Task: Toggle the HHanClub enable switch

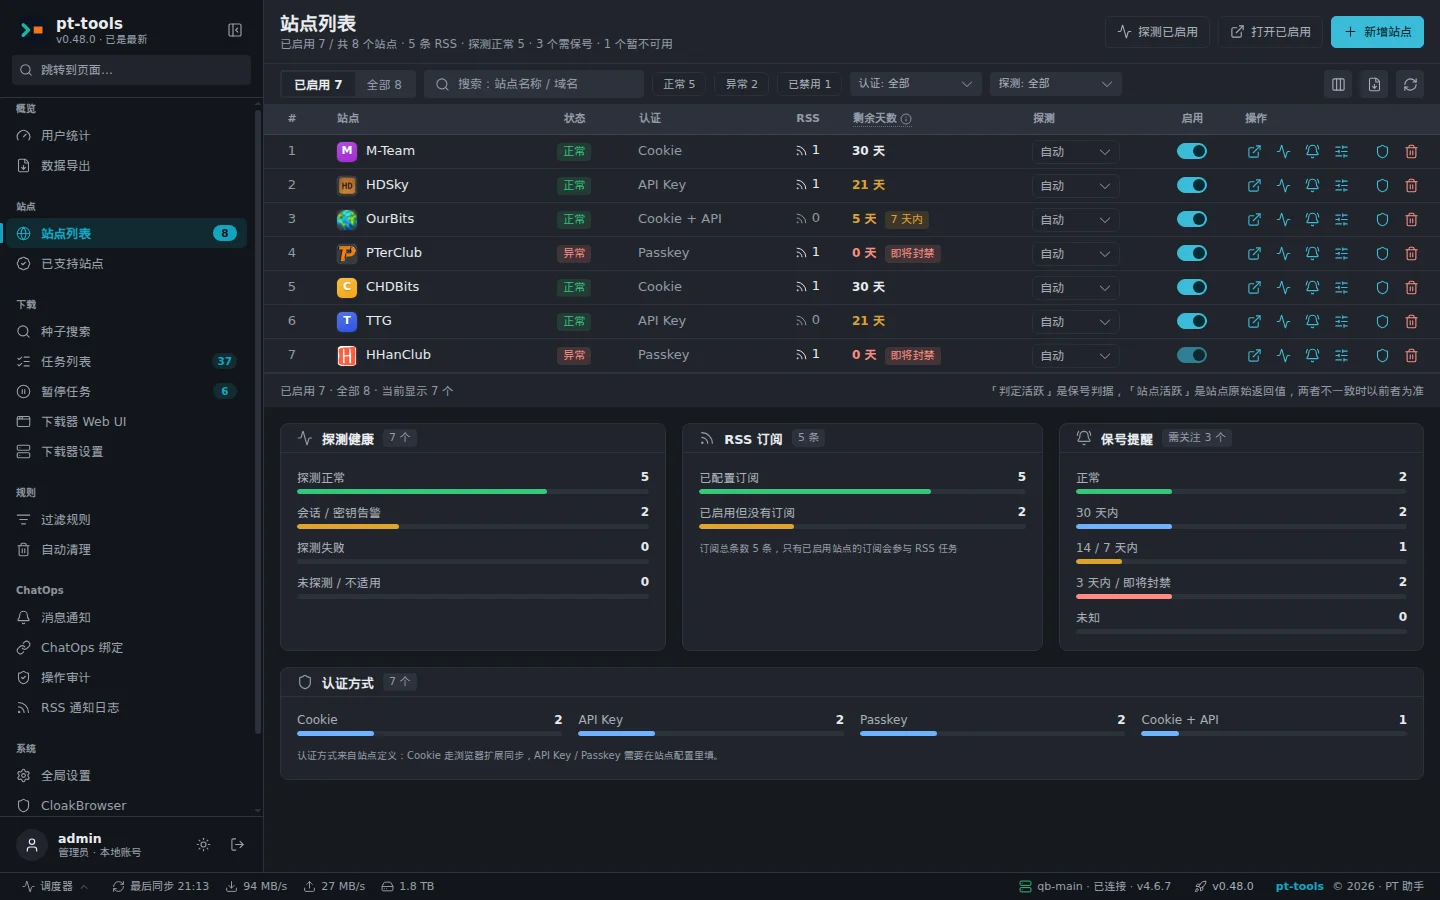Action: 1192,355
